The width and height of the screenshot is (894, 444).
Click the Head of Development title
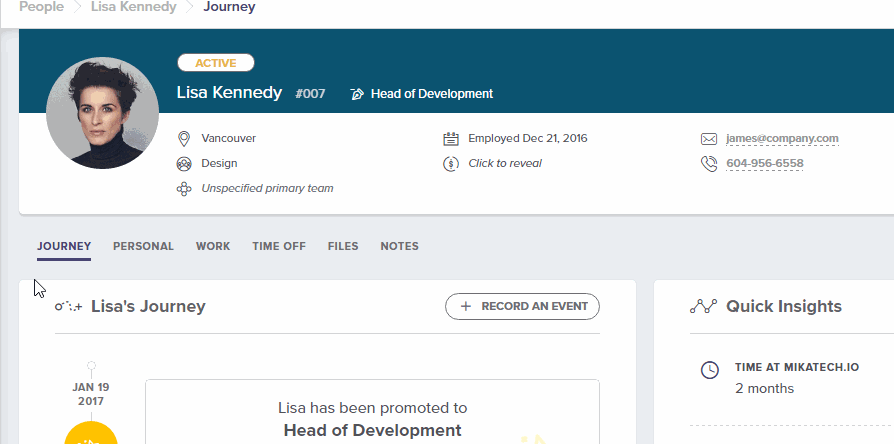point(432,94)
